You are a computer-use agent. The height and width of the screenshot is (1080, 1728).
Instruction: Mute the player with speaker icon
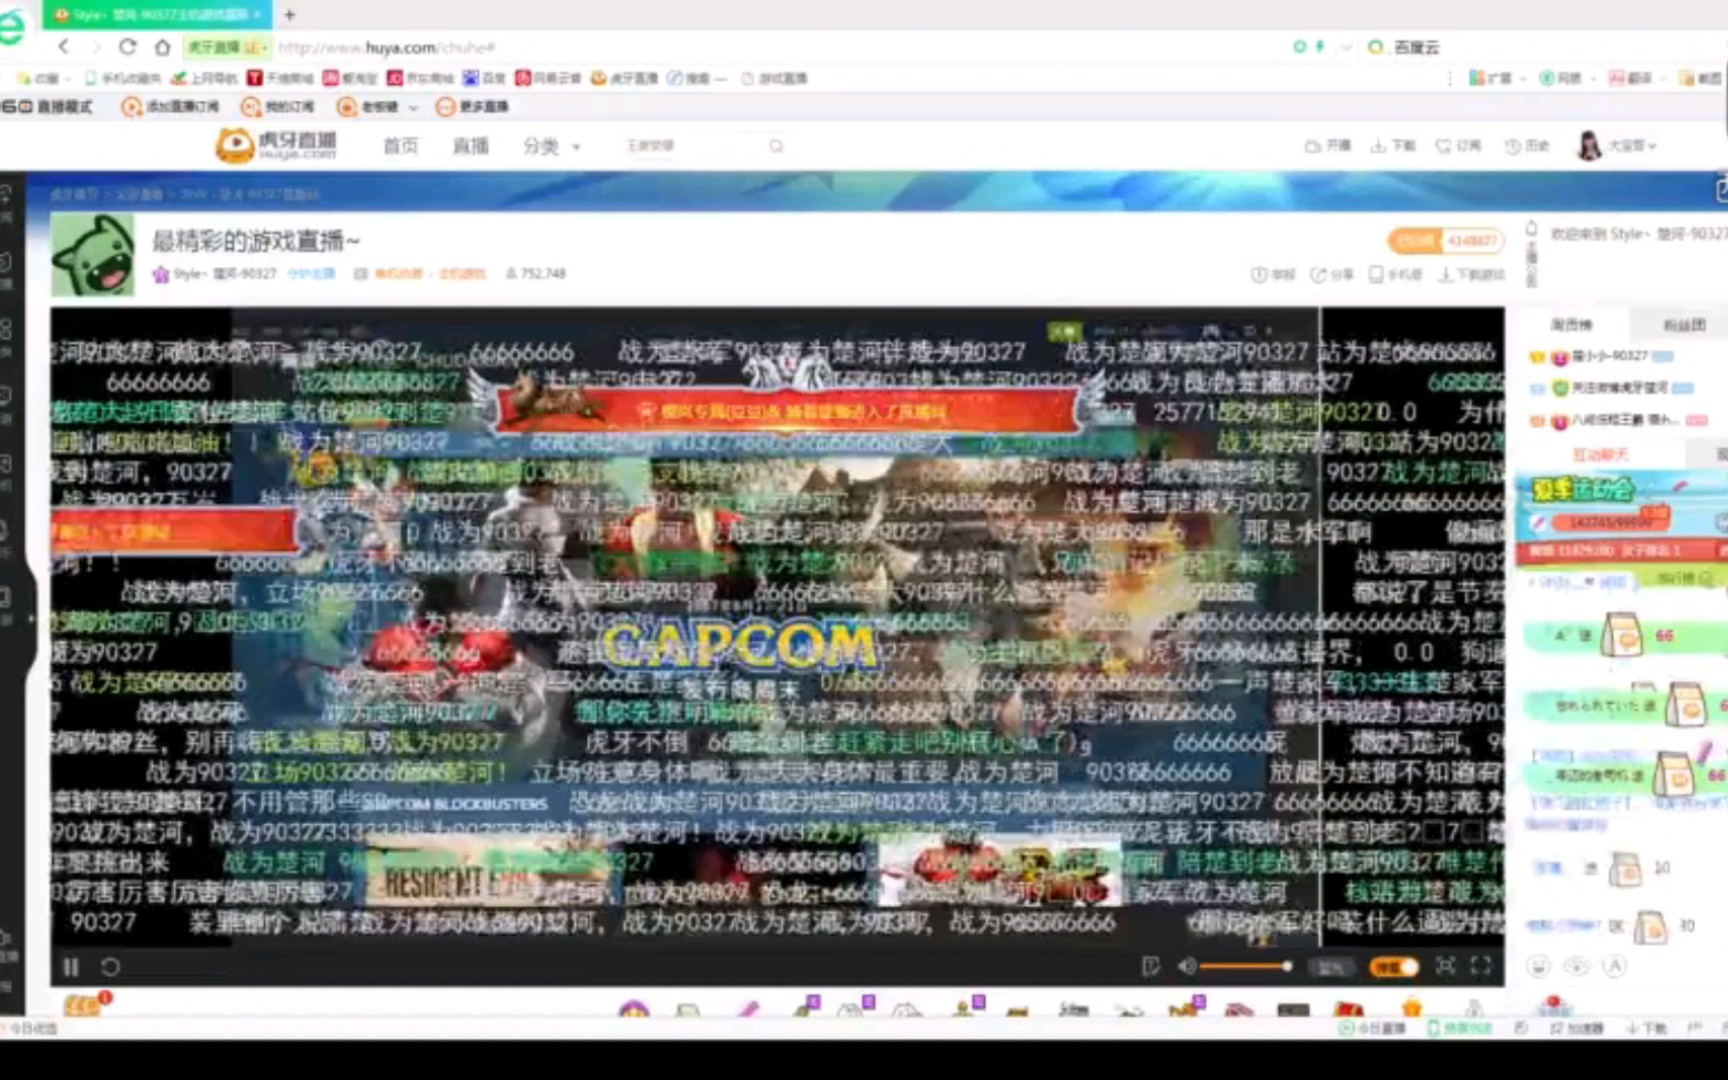coord(1186,966)
